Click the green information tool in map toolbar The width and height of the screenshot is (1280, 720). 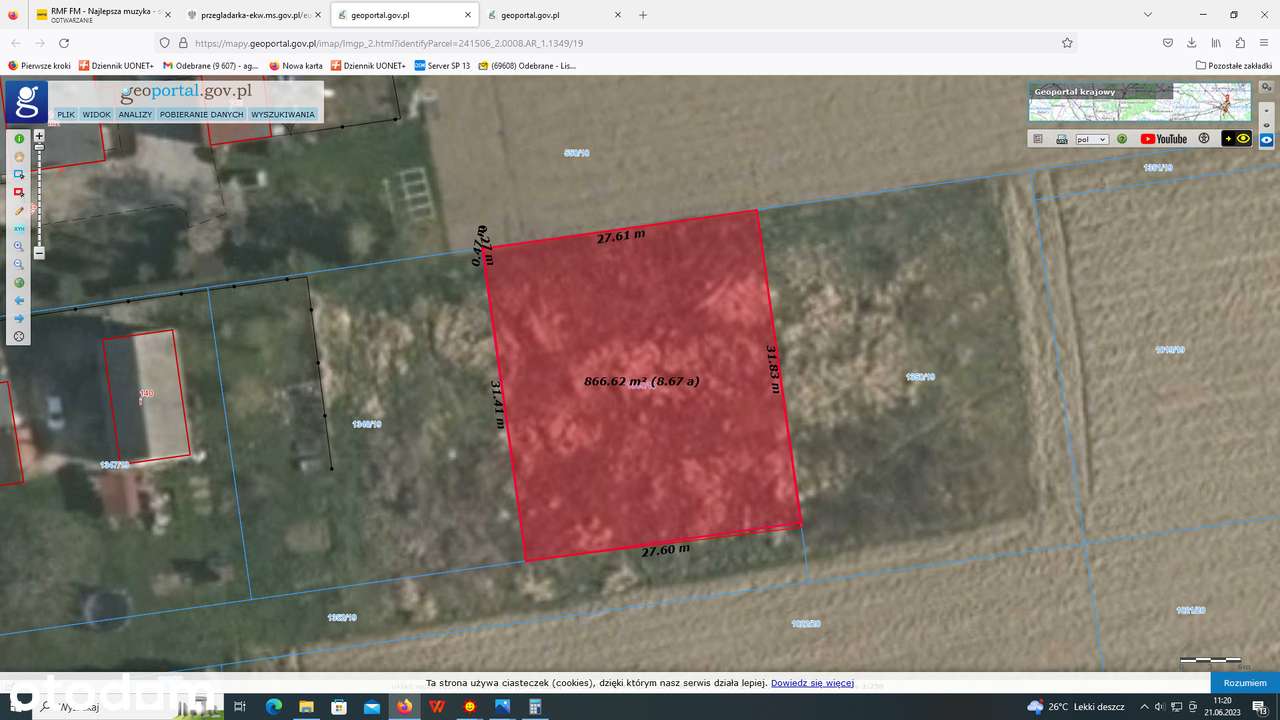tap(19, 139)
